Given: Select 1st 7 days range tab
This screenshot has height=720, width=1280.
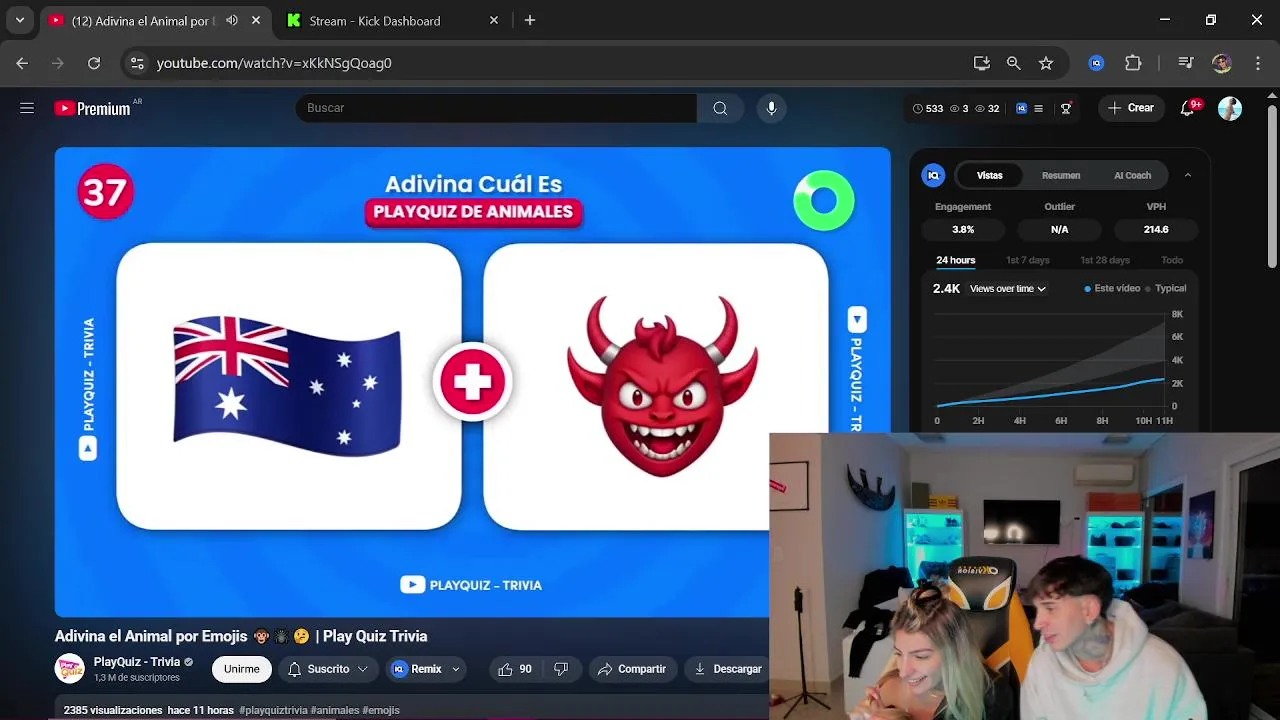Looking at the screenshot, I should (x=1027, y=260).
